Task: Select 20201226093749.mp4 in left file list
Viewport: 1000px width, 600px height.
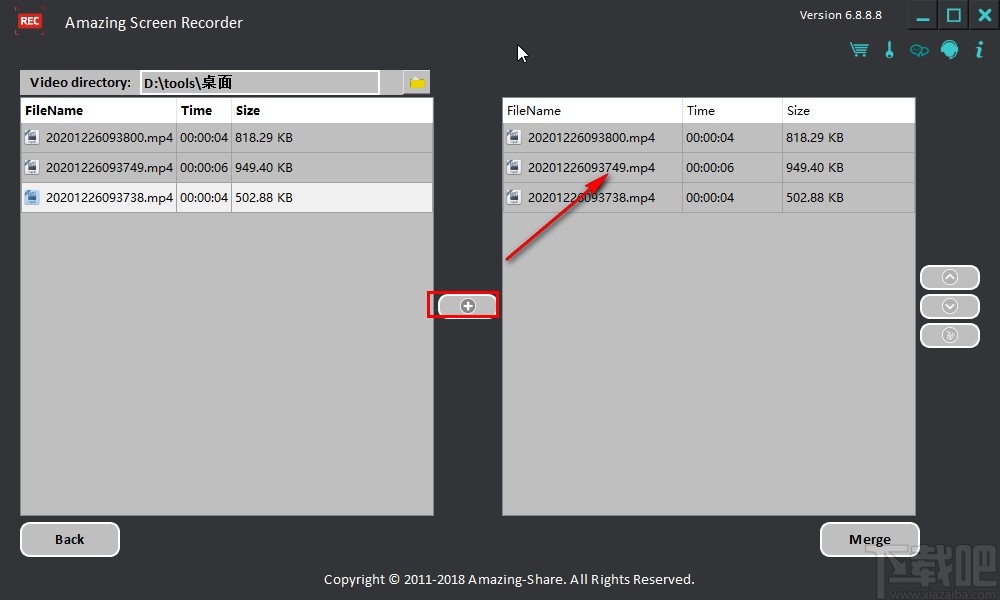Action: click(226, 168)
